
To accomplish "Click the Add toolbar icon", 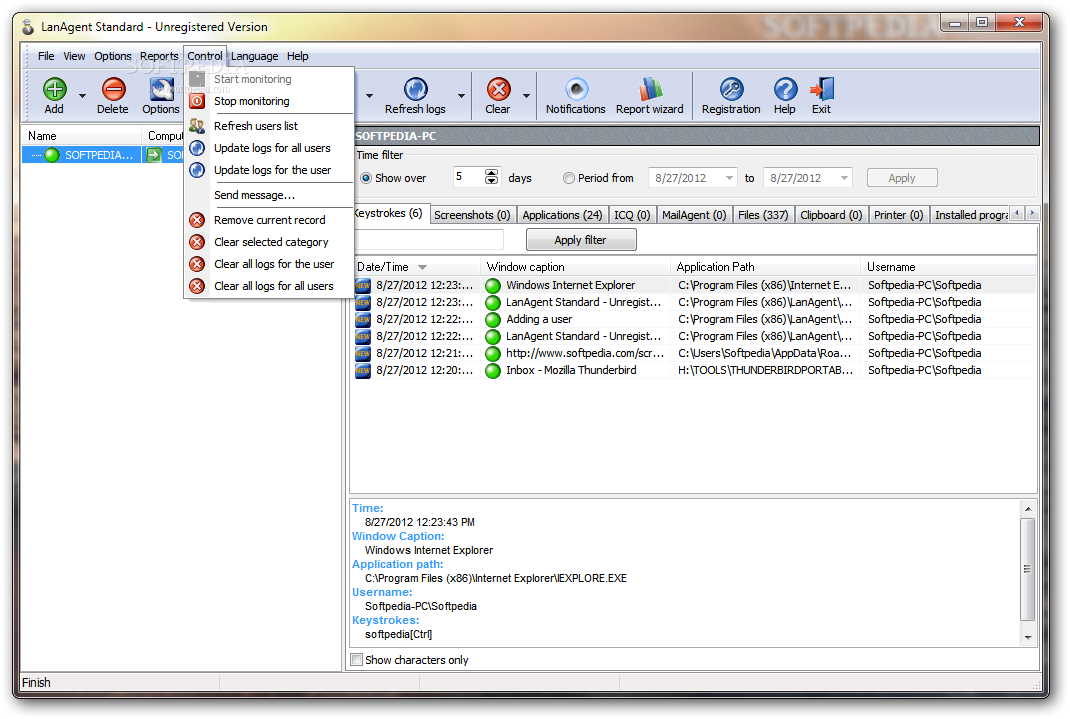I will [x=55, y=95].
